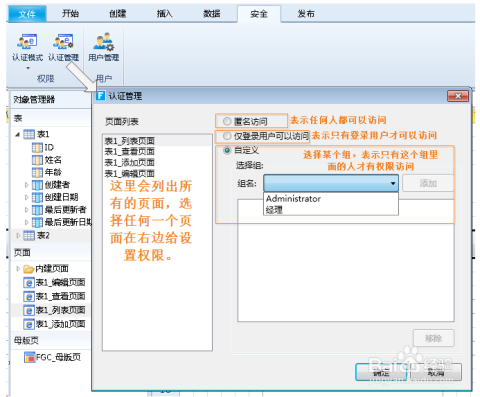Select 创建日期 column icon
480x397 pixels.
[37, 197]
